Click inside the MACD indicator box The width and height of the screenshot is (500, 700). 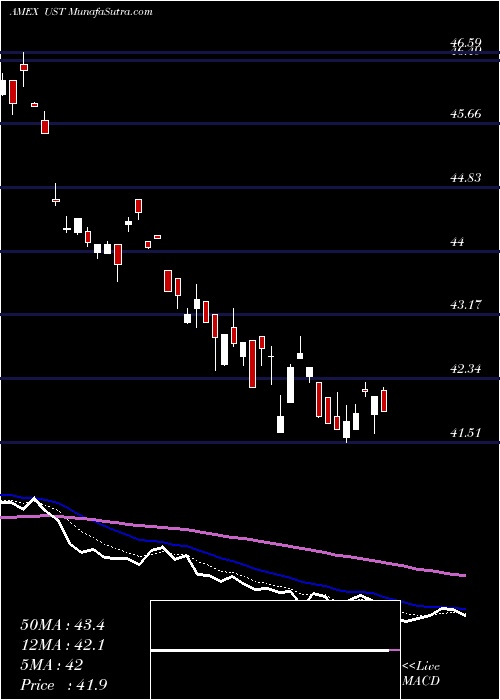pos(275,650)
